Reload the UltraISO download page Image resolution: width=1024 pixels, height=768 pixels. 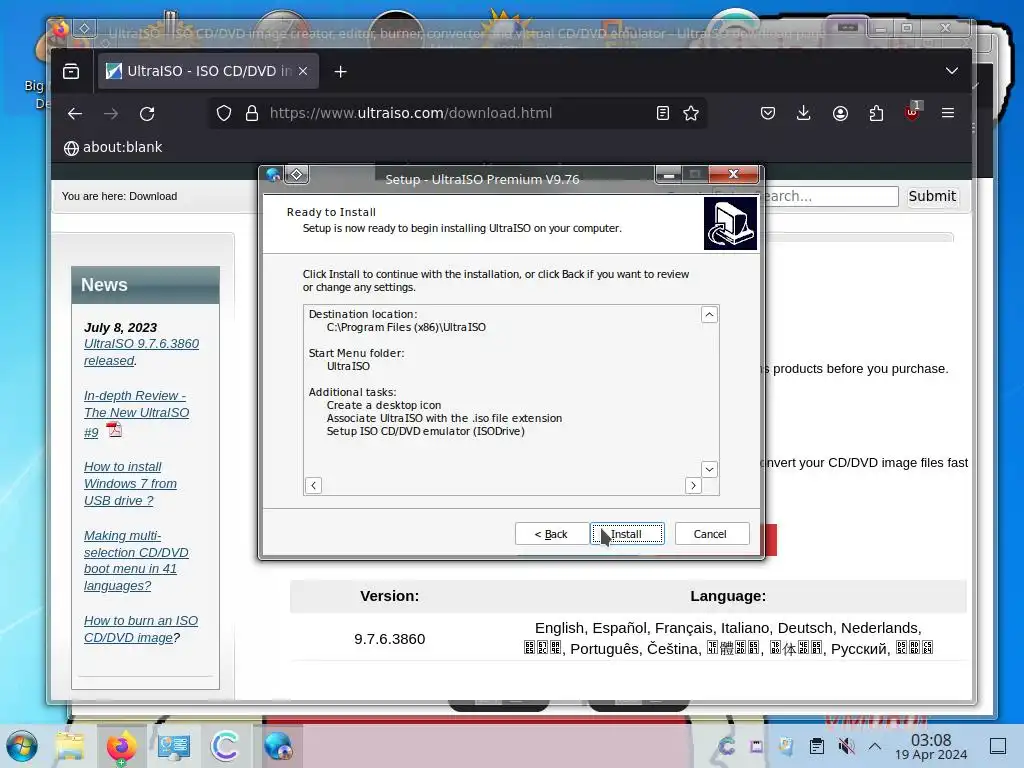(x=147, y=114)
